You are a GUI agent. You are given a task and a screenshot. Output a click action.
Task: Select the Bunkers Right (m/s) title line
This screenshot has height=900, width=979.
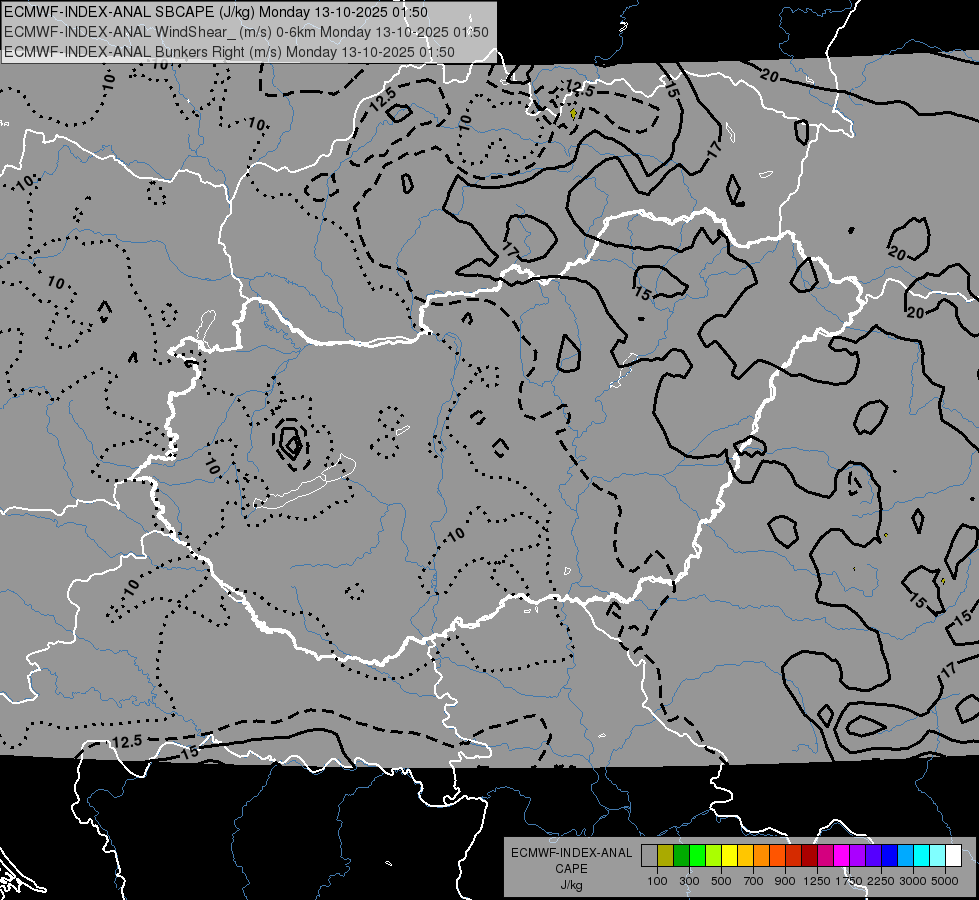point(229,52)
